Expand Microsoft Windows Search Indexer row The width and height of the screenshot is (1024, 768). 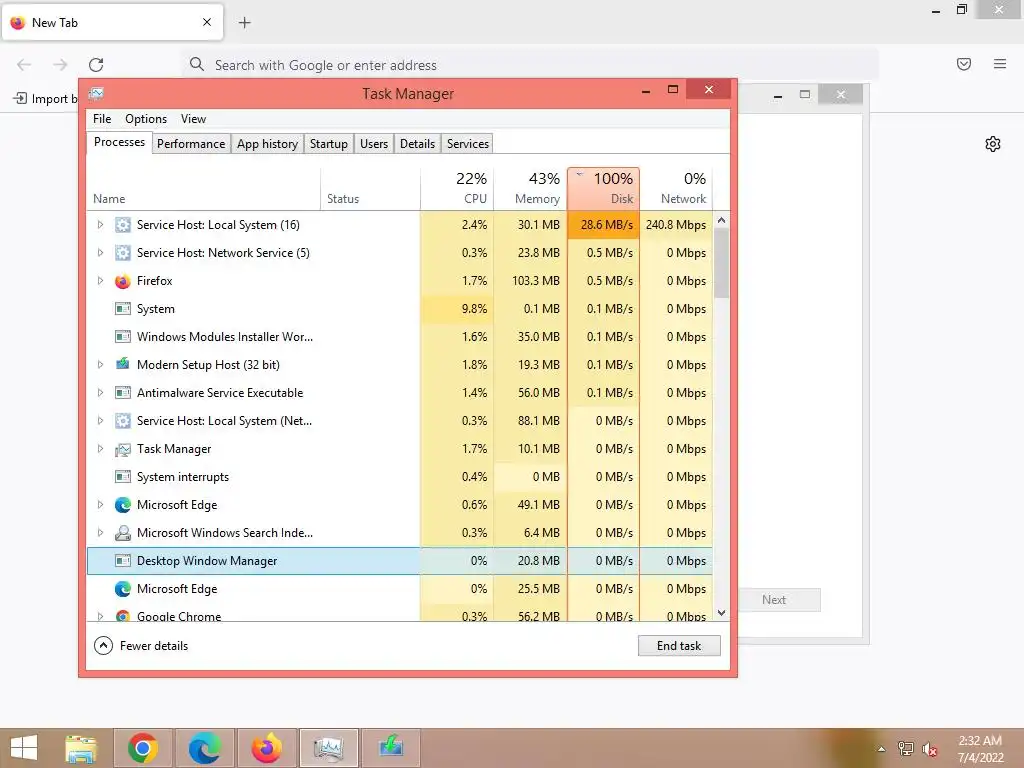(100, 533)
